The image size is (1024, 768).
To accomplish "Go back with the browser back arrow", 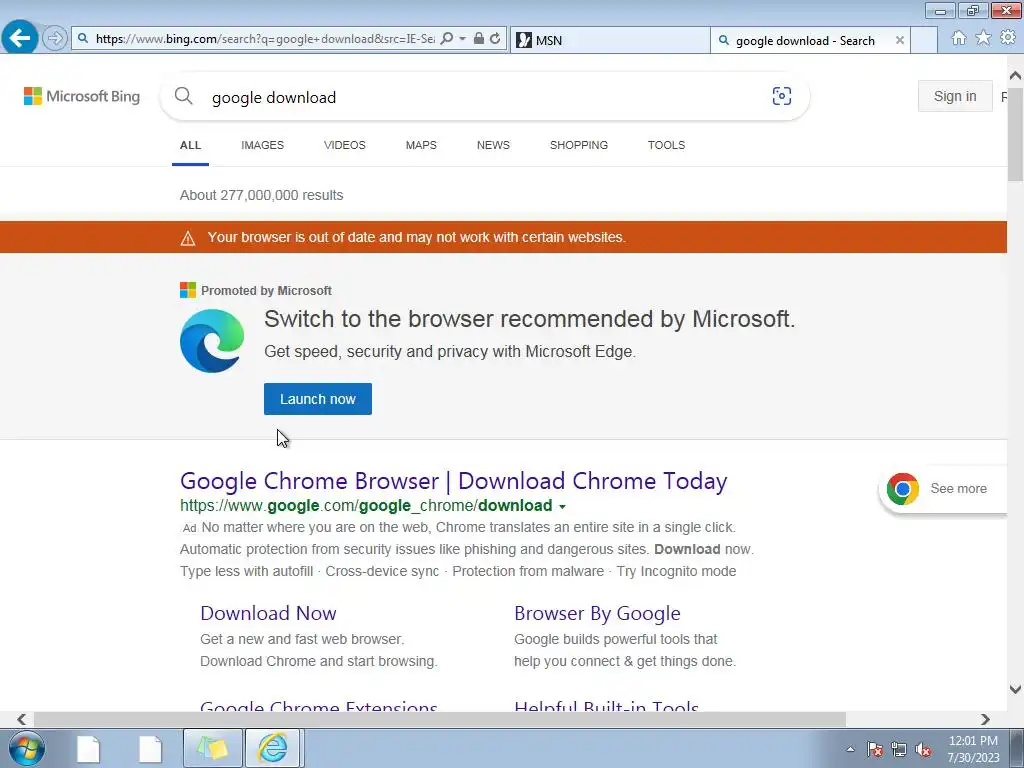I will pyautogui.click(x=20, y=38).
